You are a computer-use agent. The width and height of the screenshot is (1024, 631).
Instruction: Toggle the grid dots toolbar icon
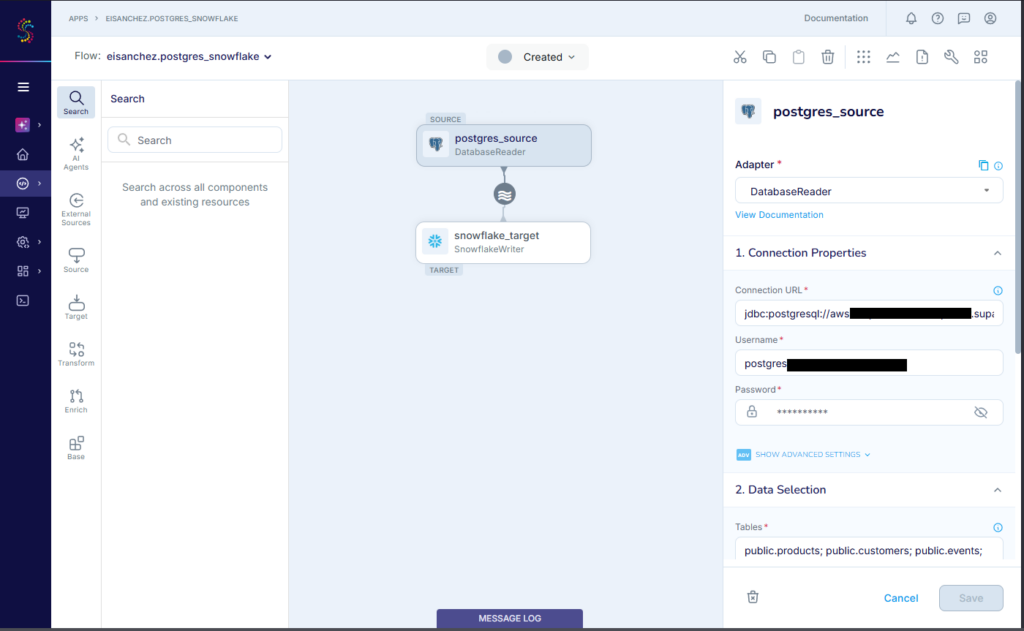863,57
